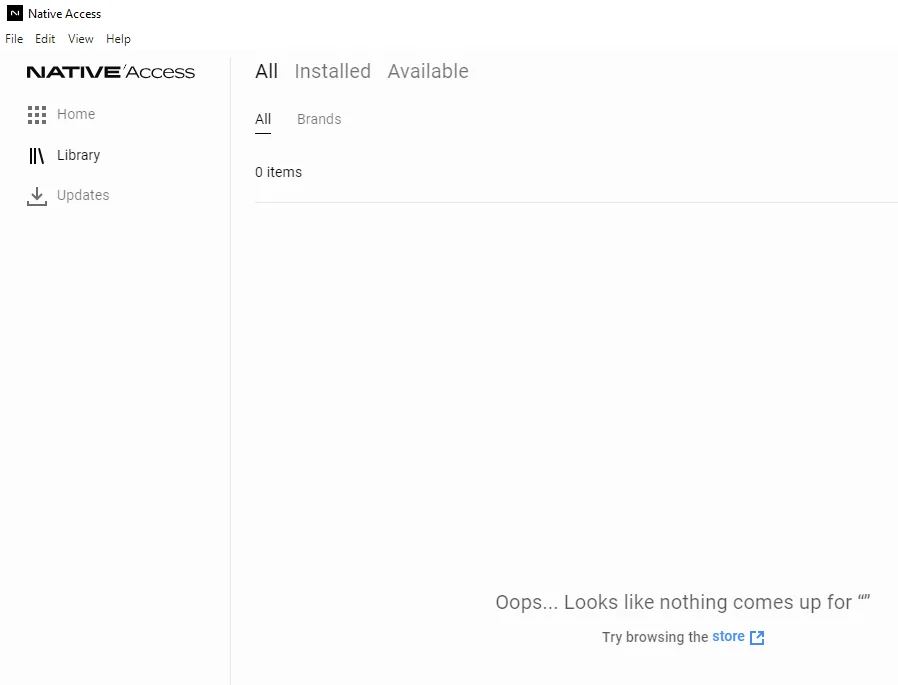The height and width of the screenshot is (685, 898).
Task: Click the Library books icon
Action: (x=37, y=156)
